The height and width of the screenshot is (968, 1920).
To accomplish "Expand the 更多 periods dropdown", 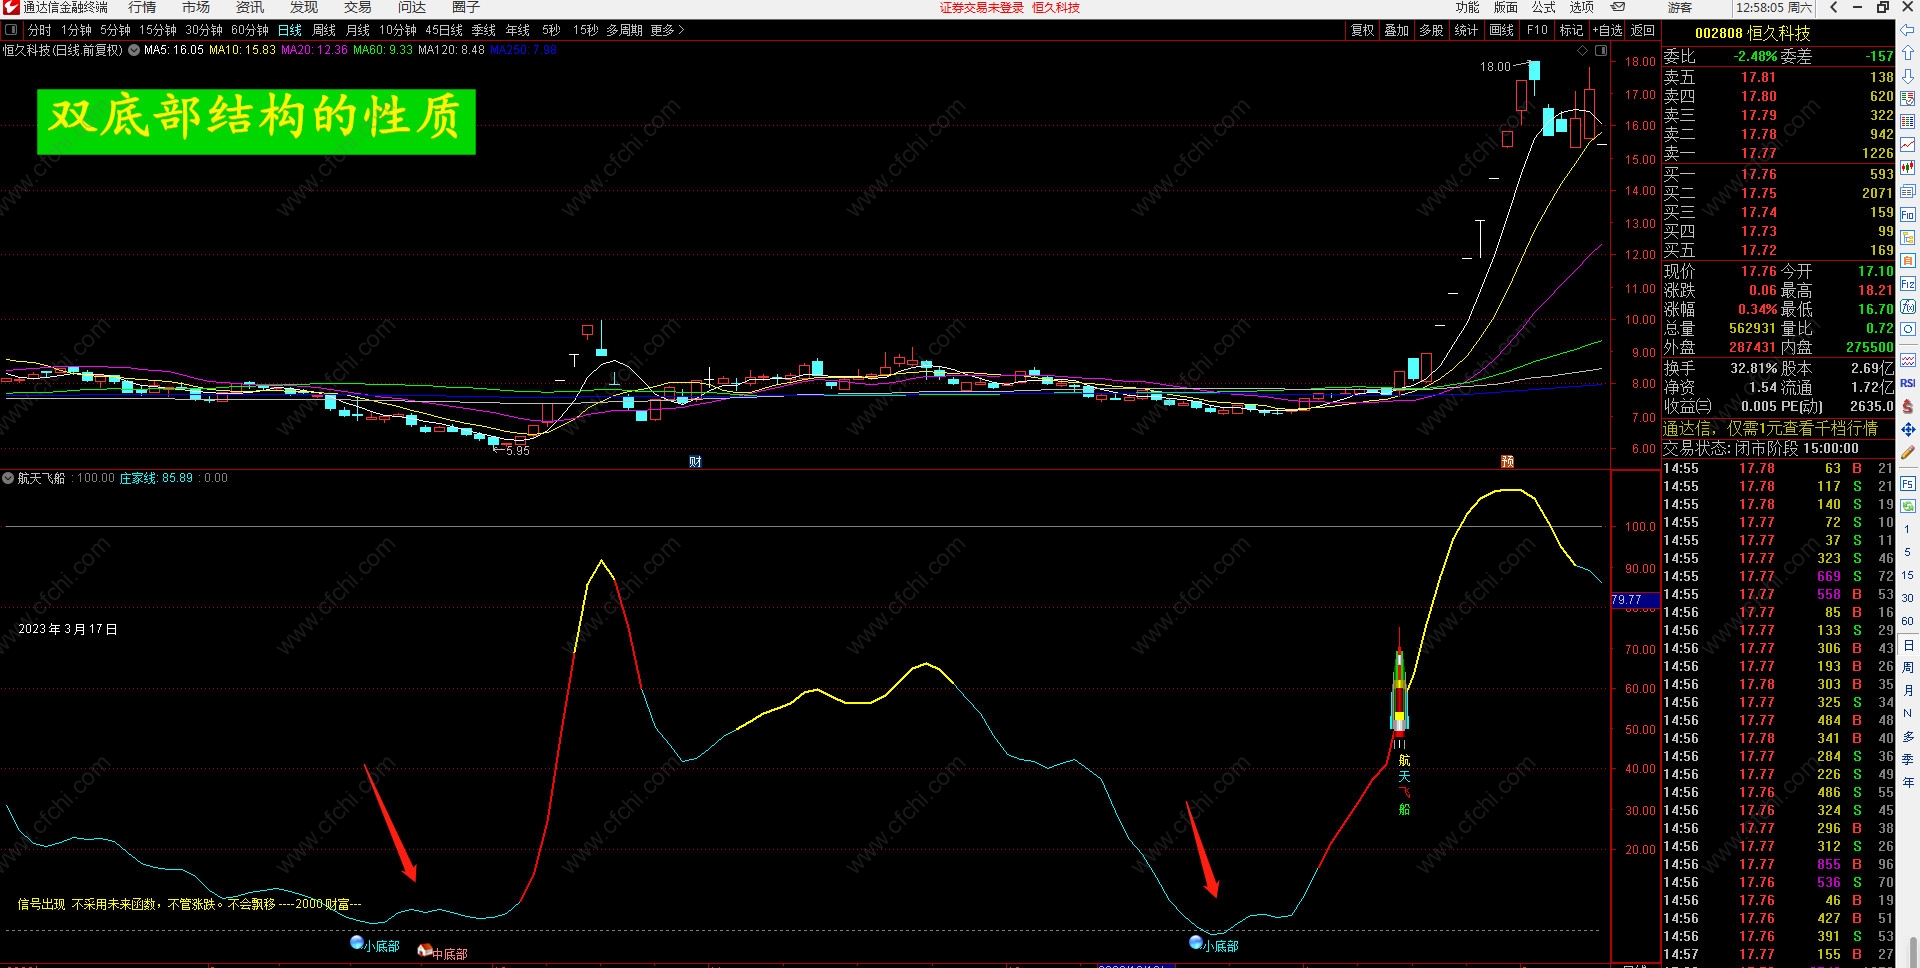I will pos(667,30).
